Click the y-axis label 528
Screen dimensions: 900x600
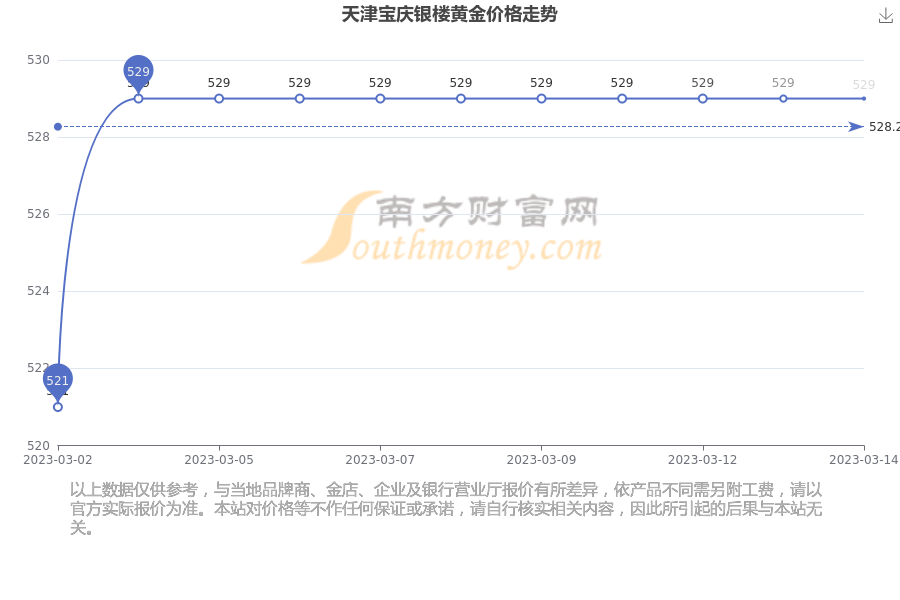(x=38, y=137)
